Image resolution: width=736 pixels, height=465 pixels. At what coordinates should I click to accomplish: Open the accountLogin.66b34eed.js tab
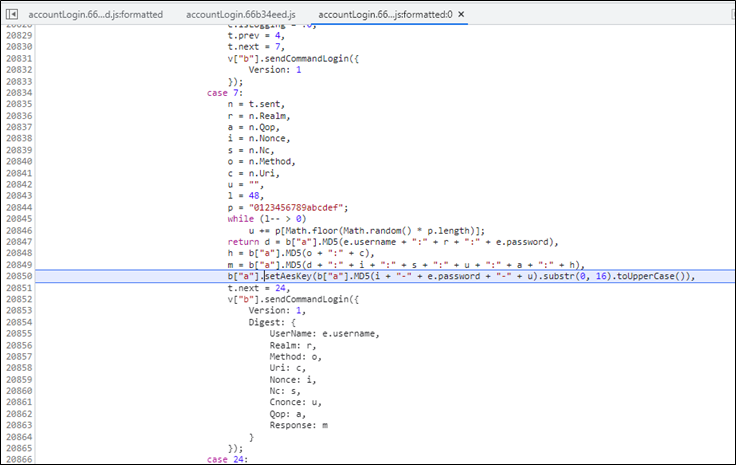point(241,15)
